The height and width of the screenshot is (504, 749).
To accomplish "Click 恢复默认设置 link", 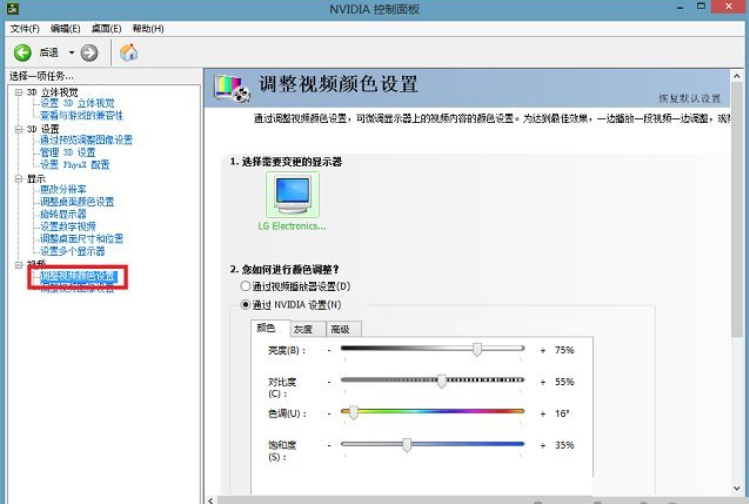I will pyautogui.click(x=690, y=98).
